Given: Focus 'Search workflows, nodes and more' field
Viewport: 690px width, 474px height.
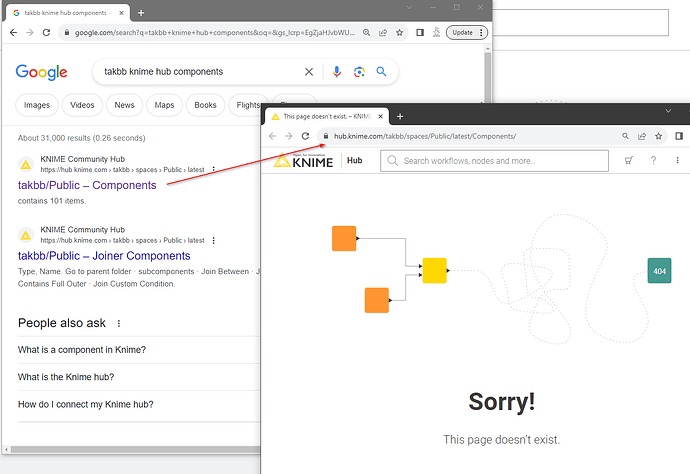Looking at the screenshot, I should pos(494,161).
